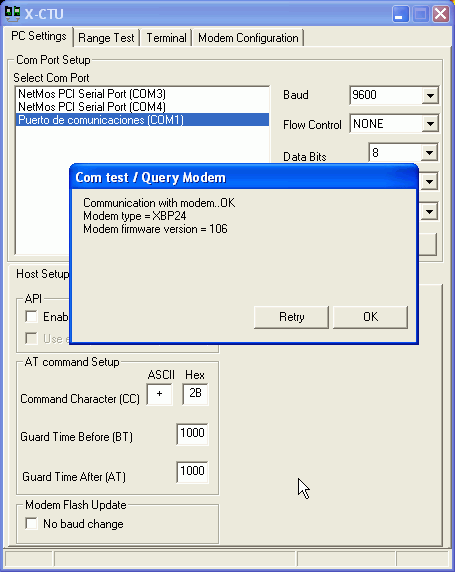Viewport: 455px width, 572px height.
Task: Open the lowest partially hidden dropdown arrow
Action: 429,212
